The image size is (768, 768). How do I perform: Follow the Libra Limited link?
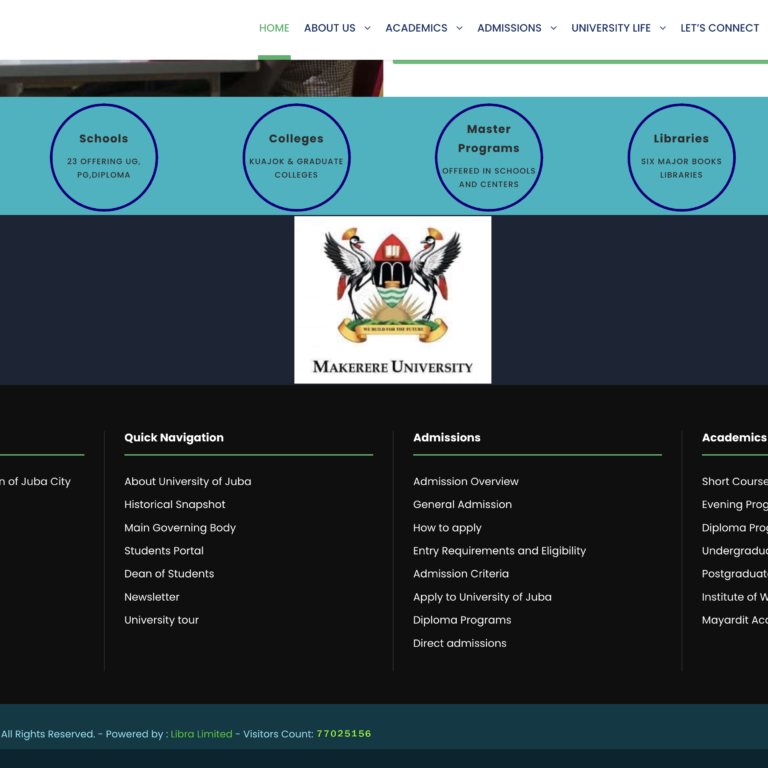pos(201,734)
